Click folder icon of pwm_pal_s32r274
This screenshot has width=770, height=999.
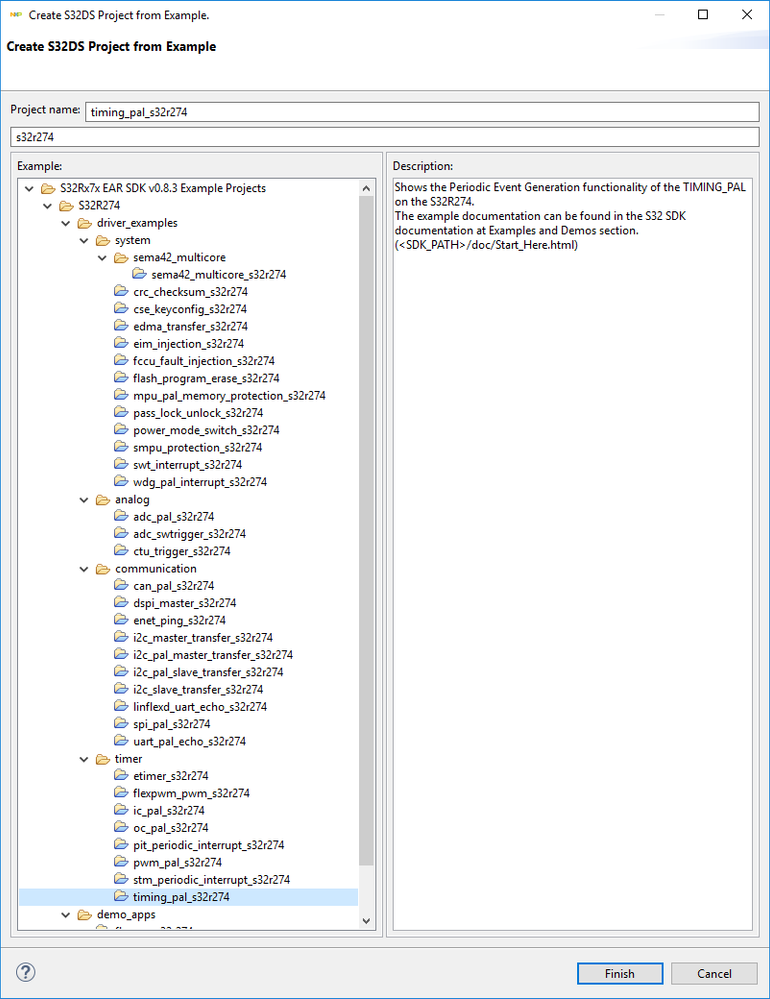coord(121,861)
